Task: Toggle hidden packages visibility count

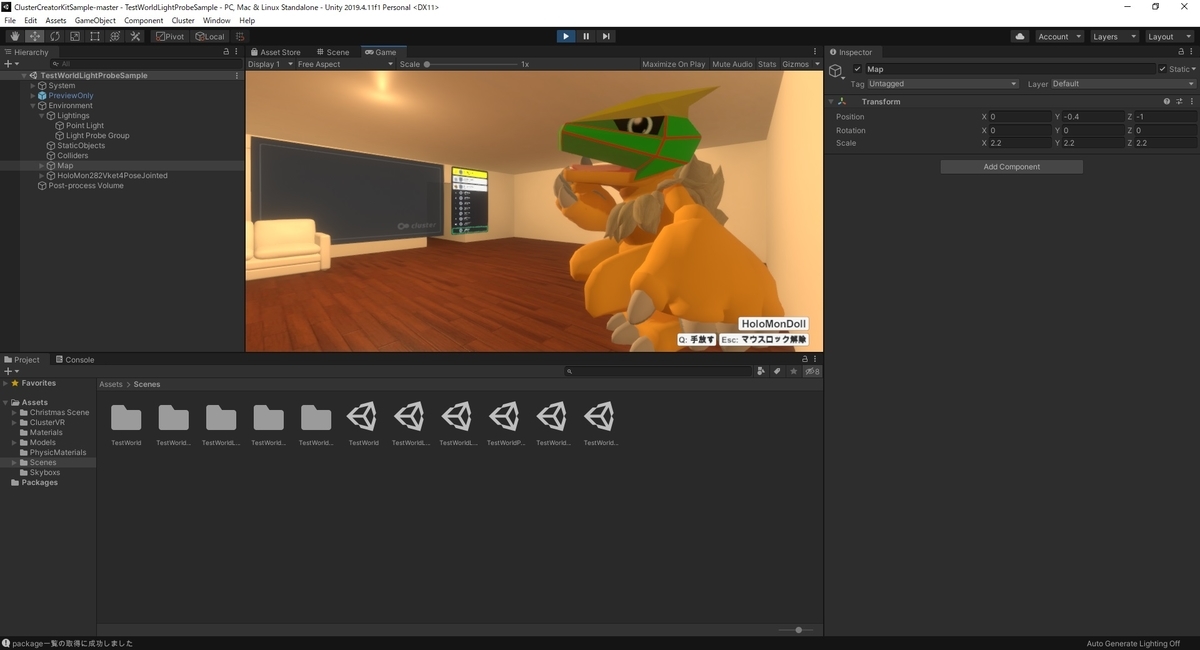Action: pos(812,371)
